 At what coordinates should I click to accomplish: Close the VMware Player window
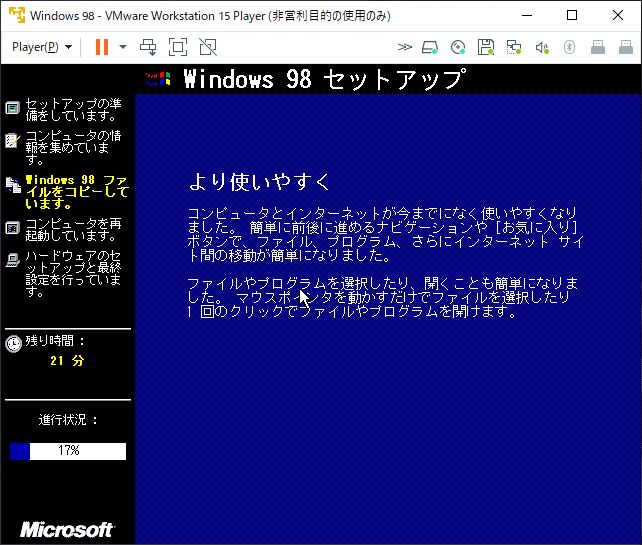tap(618, 15)
